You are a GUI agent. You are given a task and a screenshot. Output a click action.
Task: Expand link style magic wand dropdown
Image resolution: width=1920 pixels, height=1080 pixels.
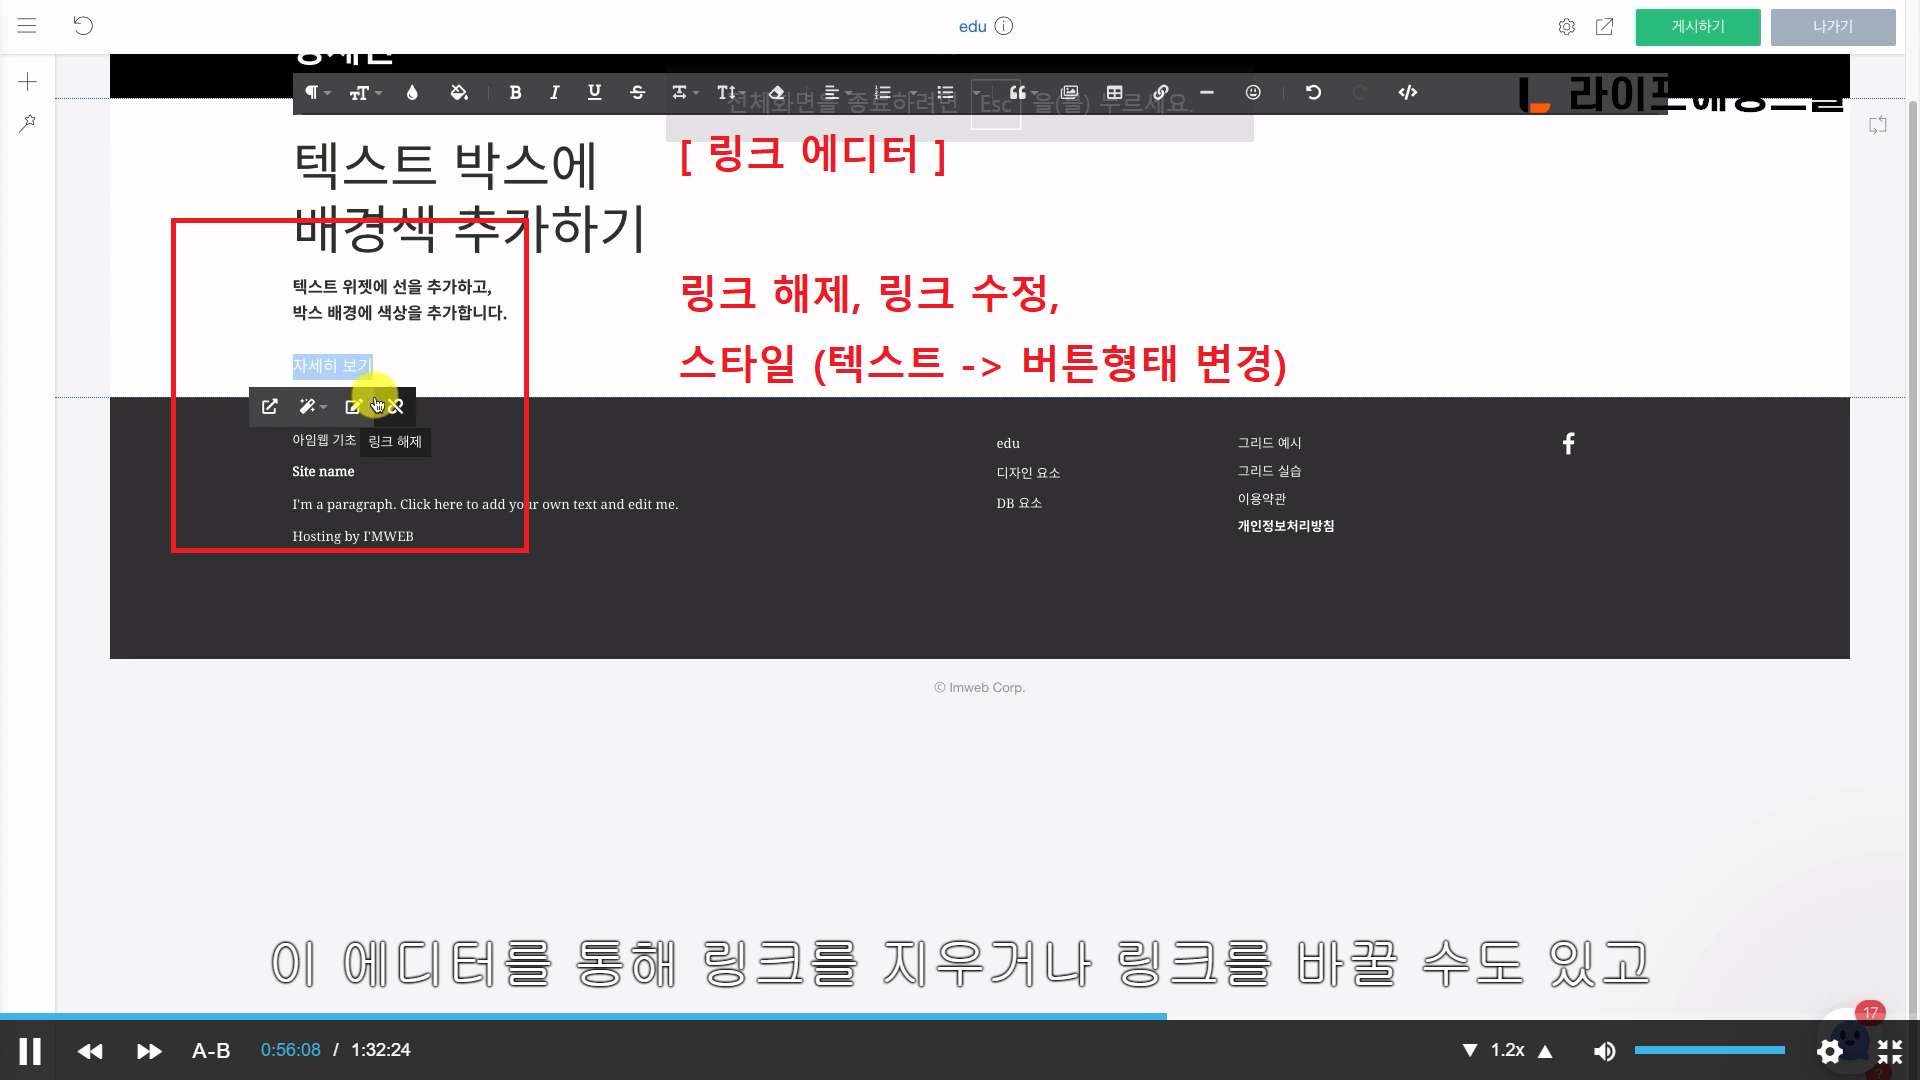click(312, 407)
